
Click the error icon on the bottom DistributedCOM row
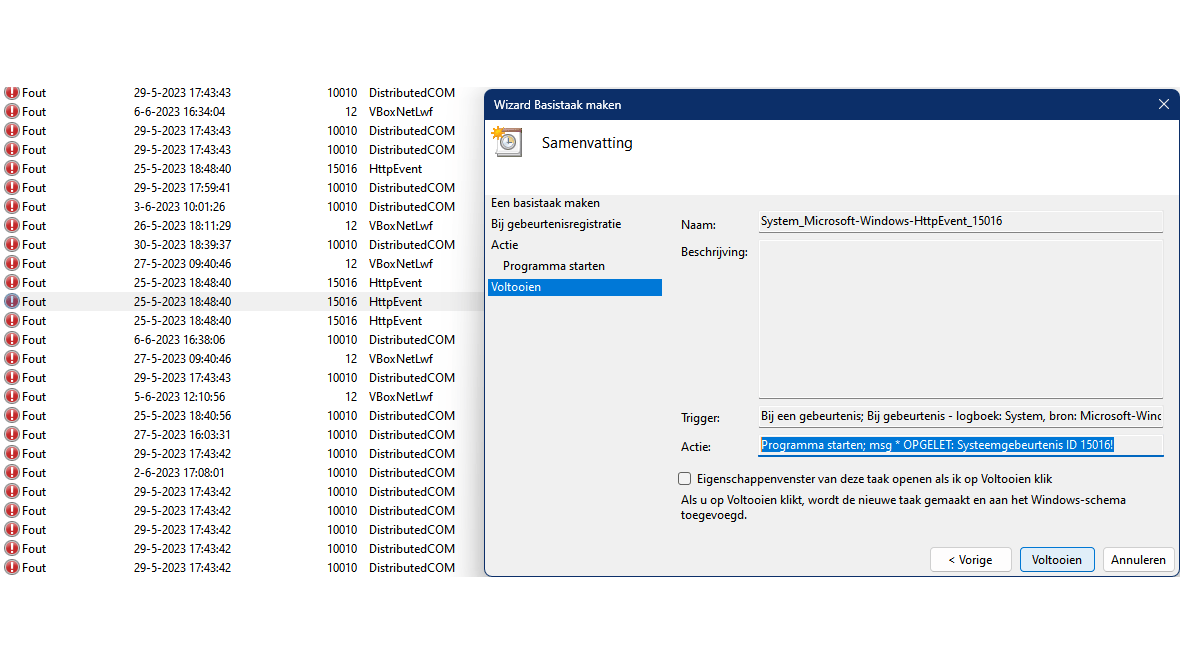(x=12, y=567)
